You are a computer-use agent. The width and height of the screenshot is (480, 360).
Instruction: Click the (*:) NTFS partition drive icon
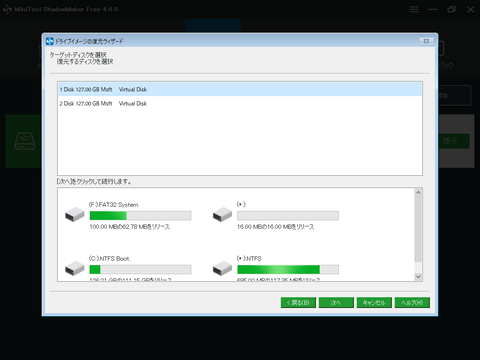222,268
